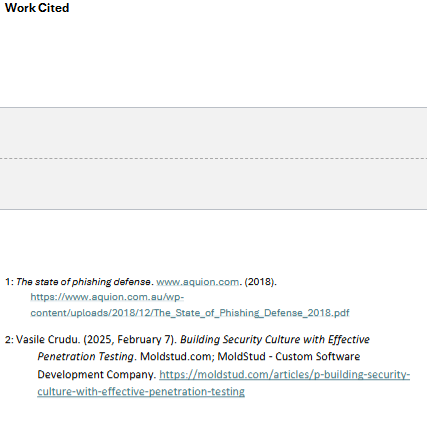Follow the https://moldstud.com/articles link
This screenshot has height=421, width=427.
tap(284, 375)
